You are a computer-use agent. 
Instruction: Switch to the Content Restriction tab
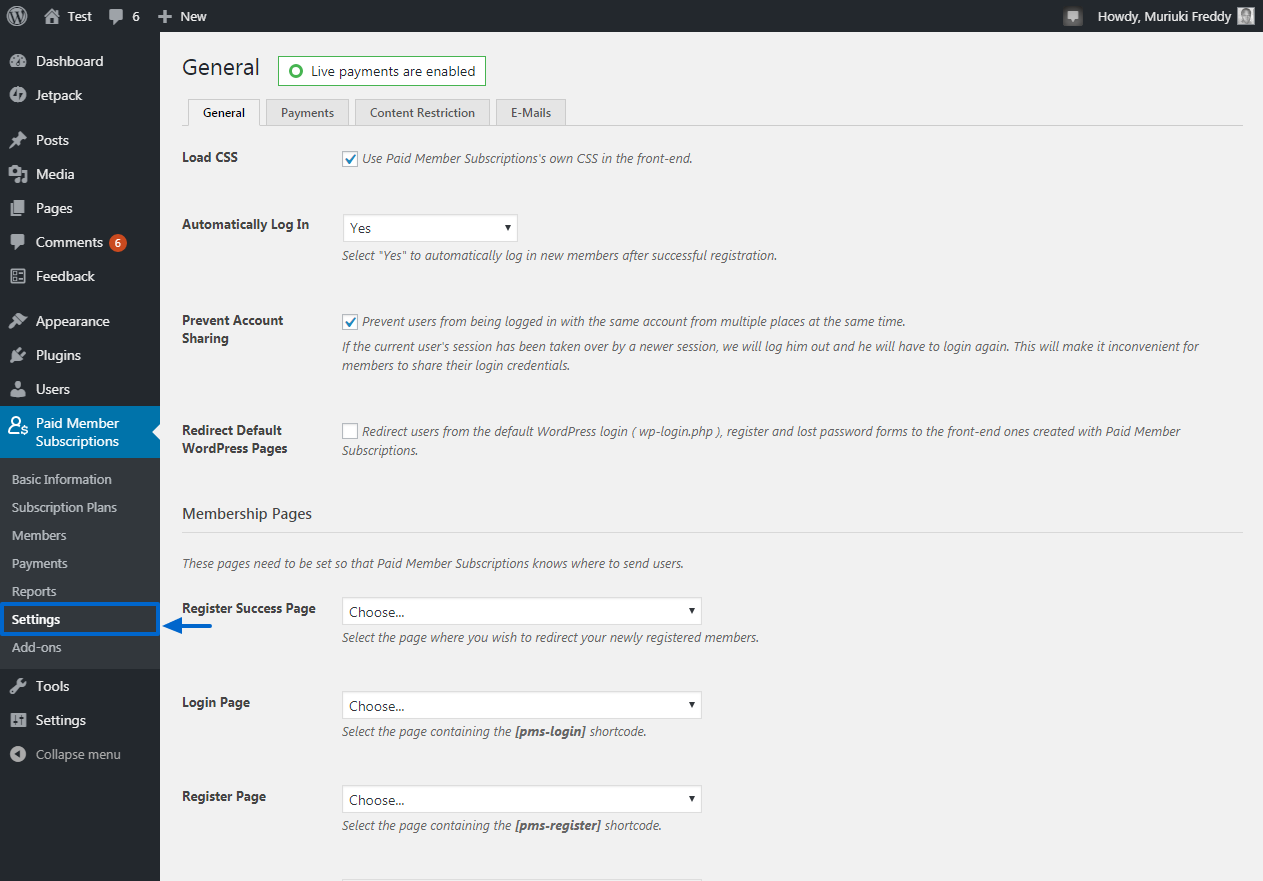[x=422, y=113]
